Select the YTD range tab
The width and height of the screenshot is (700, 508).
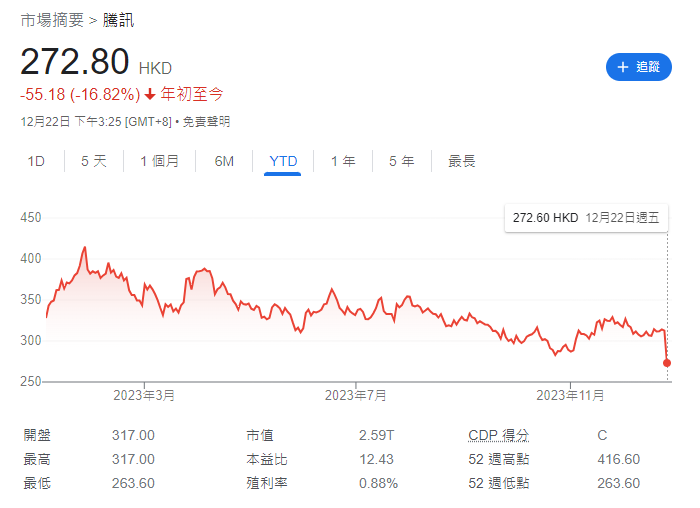pyautogui.click(x=283, y=161)
